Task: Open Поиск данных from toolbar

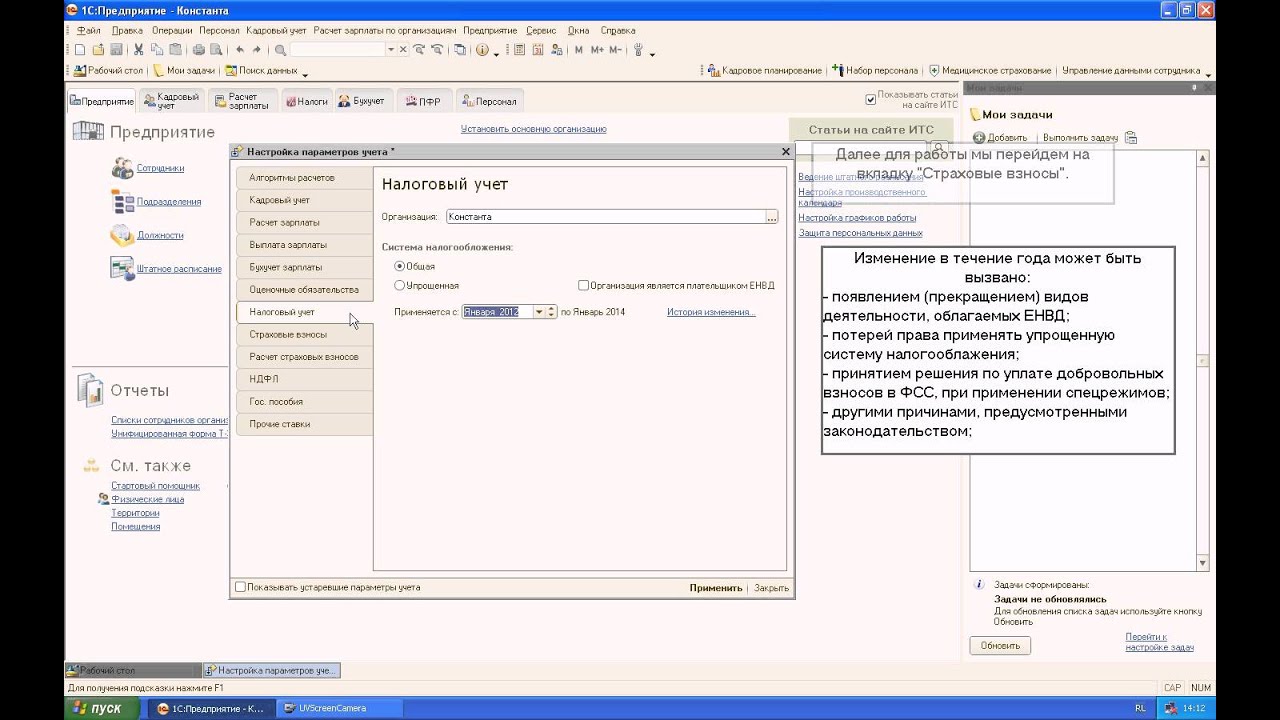Action: [x=261, y=71]
